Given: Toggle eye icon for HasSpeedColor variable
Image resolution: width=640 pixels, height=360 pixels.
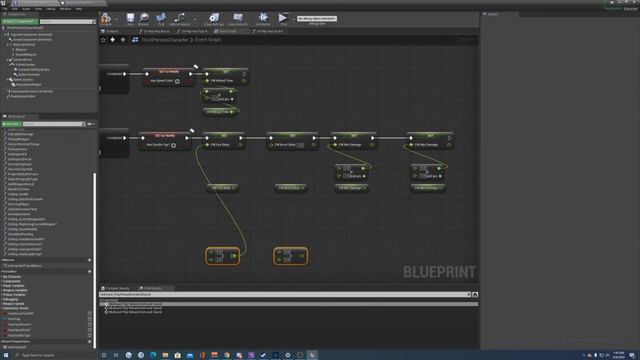Looking at the screenshot, I should [89, 330].
